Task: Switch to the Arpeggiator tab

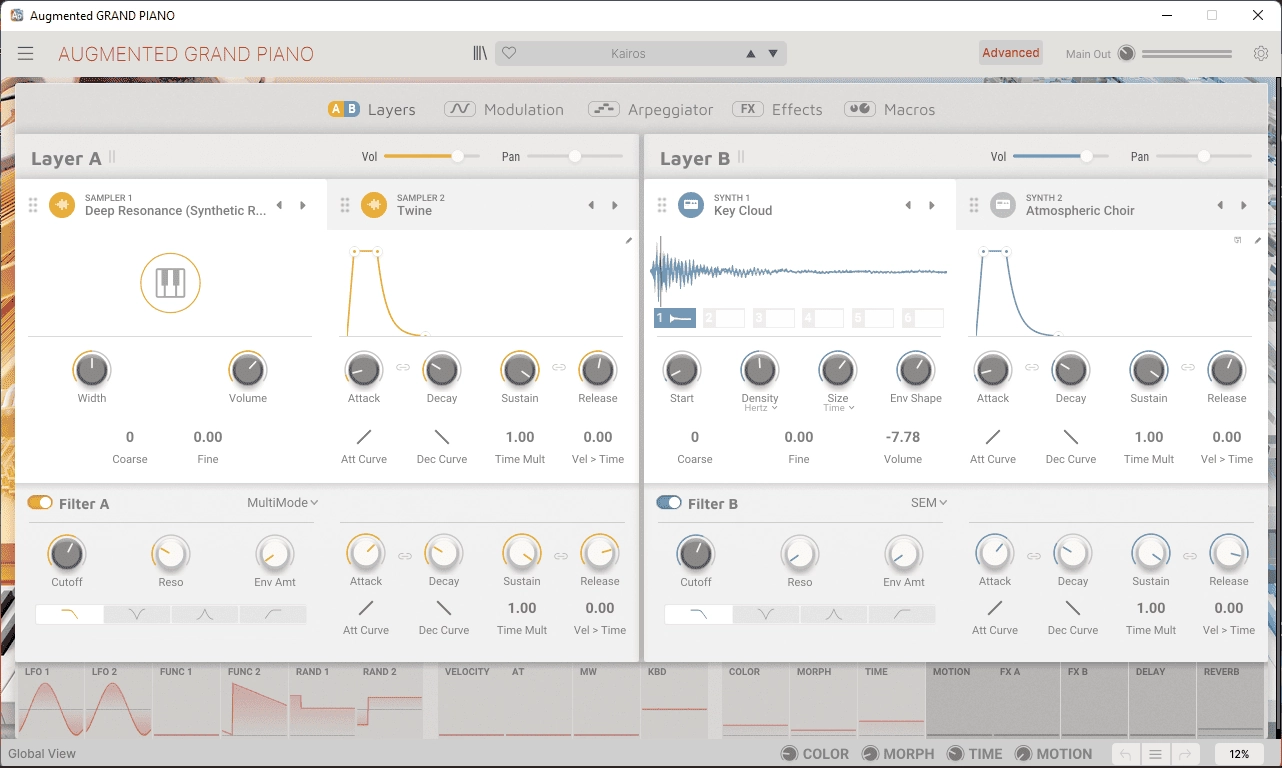Action: (651, 110)
